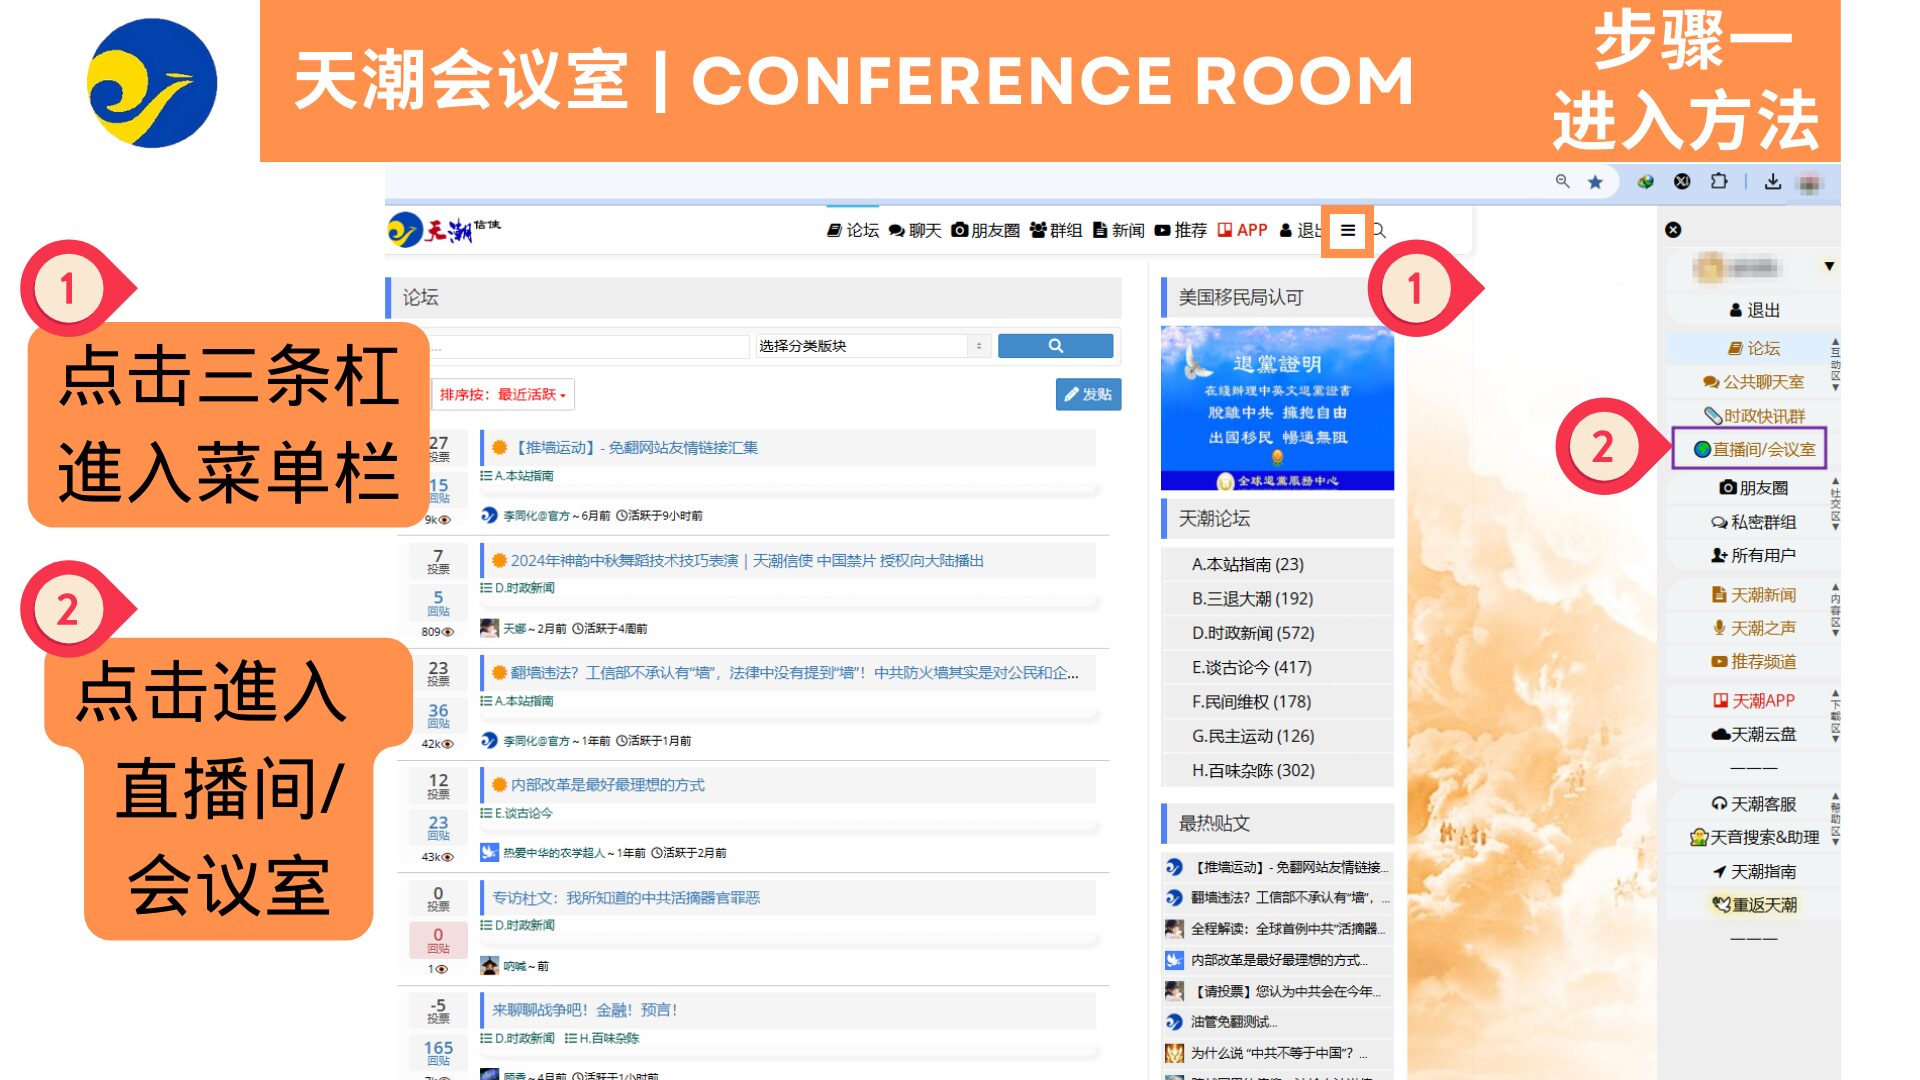This screenshot has height=1080, width=1920.
Task: Open category D.时政新闻 (572)
Action: click(1253, 633)
